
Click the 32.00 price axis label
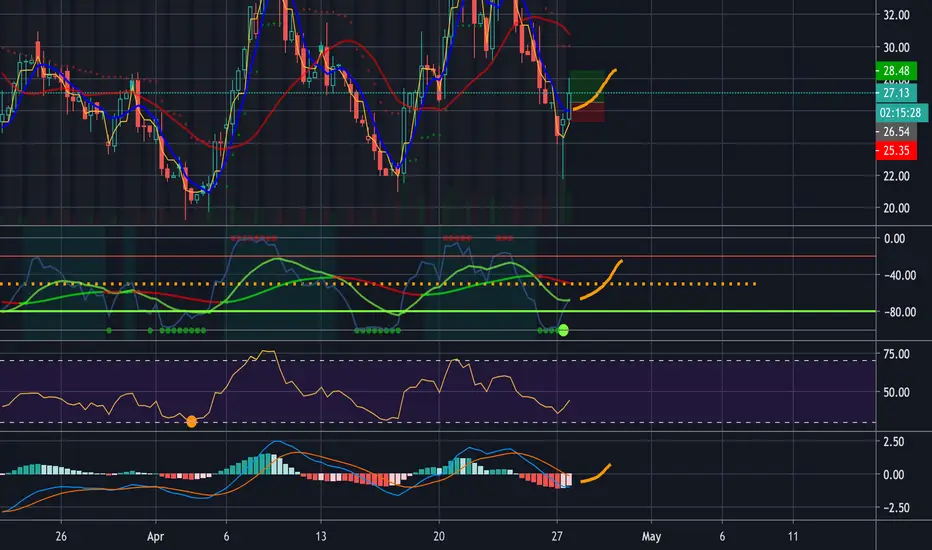(896, 15)
